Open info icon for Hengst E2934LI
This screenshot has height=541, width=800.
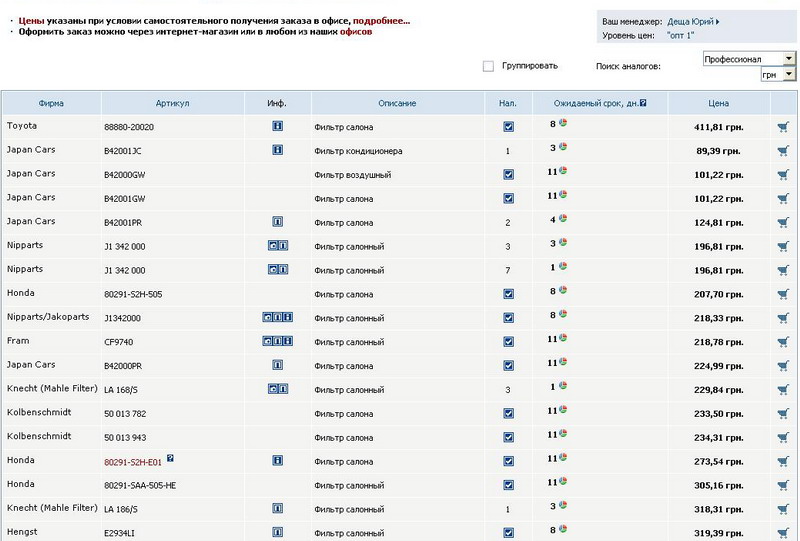[278, 532]
